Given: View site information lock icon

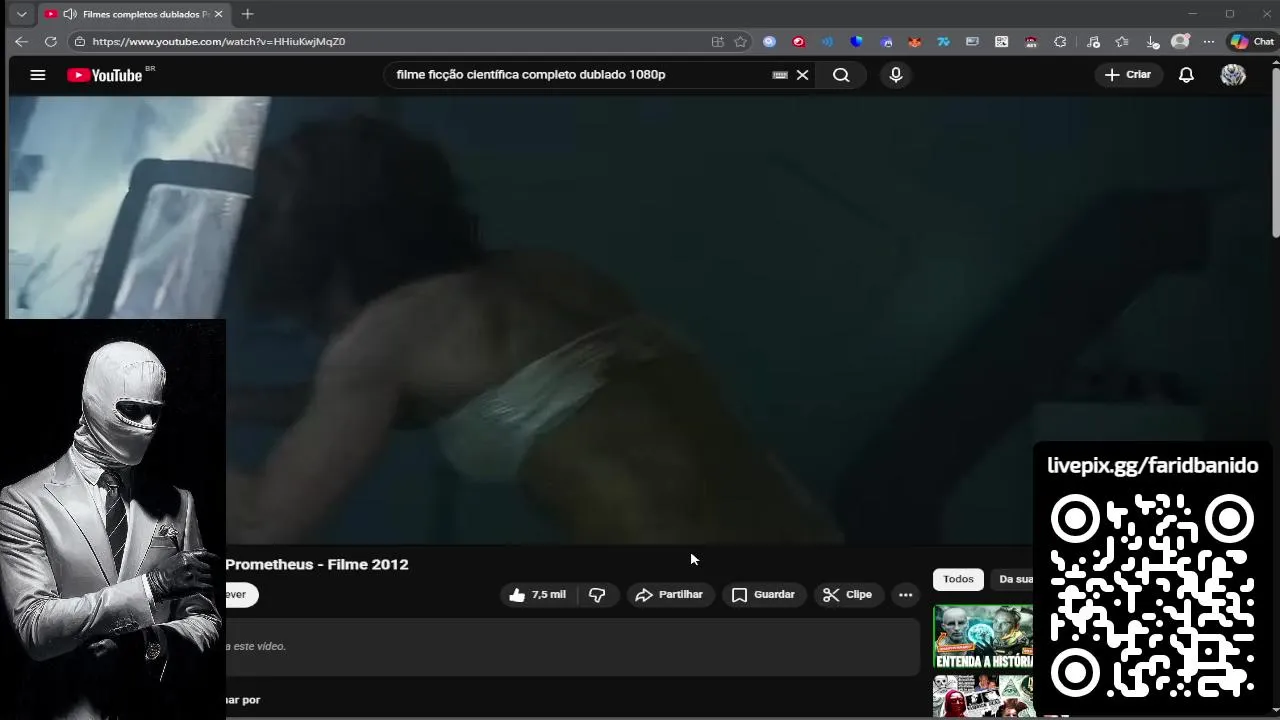Looking at the screenshot, I should tap(80, 41).
